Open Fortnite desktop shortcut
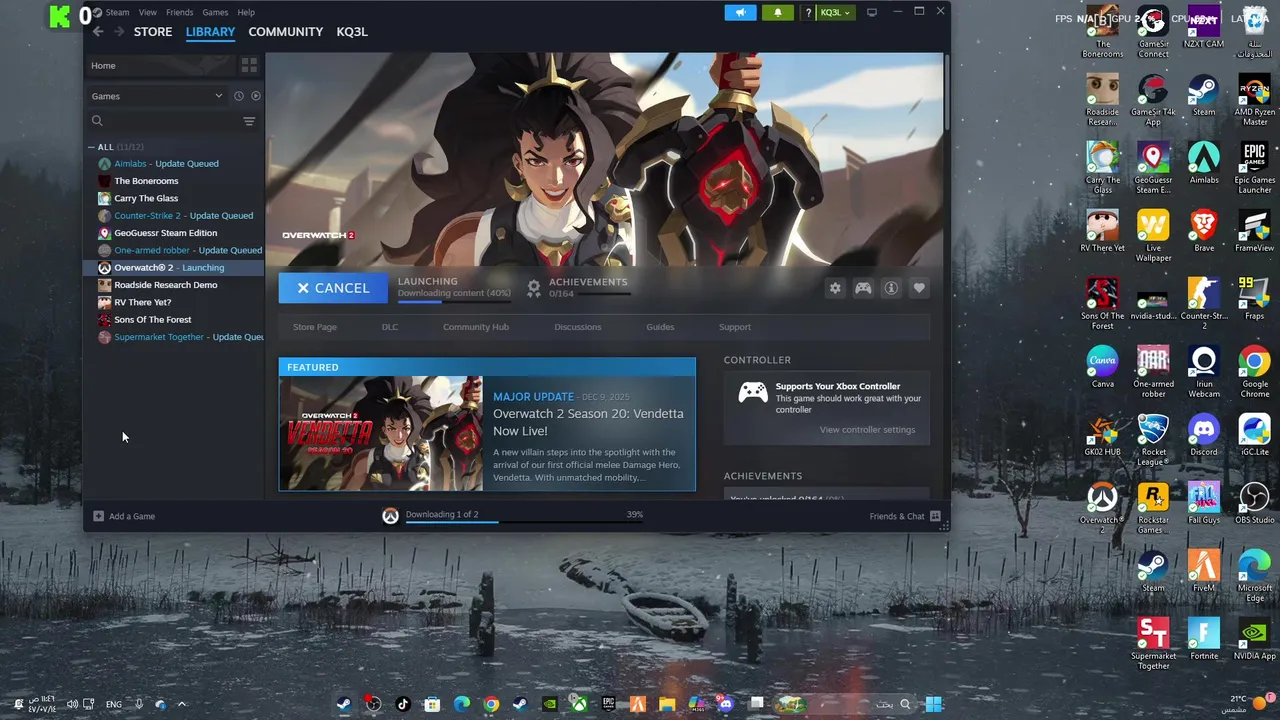 [x=1204, y=640]
